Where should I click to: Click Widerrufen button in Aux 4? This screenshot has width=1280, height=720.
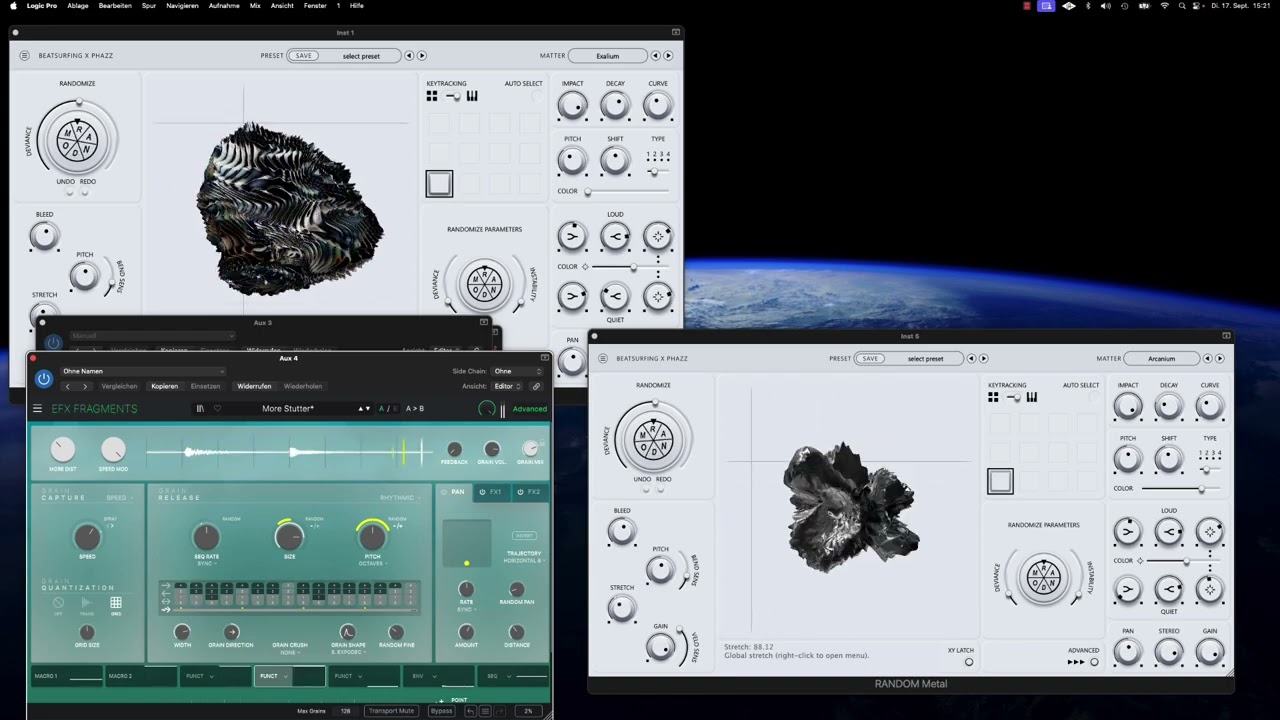click(x=254, y=386)
